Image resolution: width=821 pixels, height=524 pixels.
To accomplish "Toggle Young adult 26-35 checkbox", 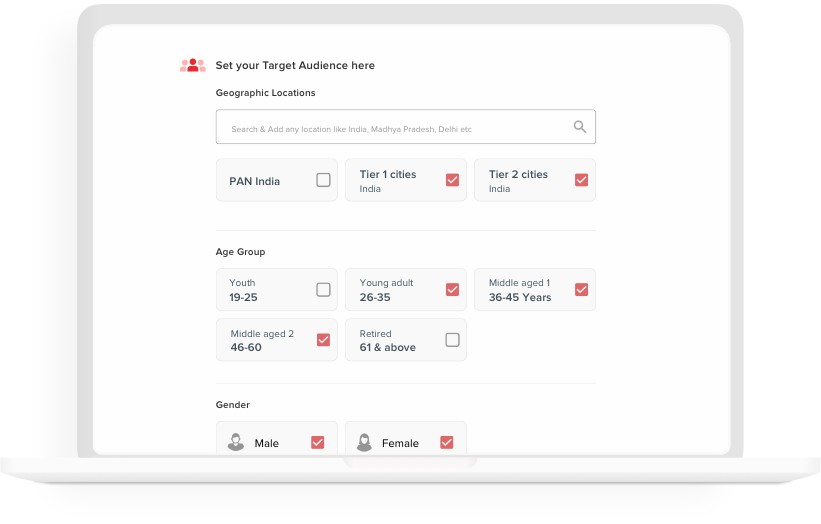I will click(x=452, y=289).
